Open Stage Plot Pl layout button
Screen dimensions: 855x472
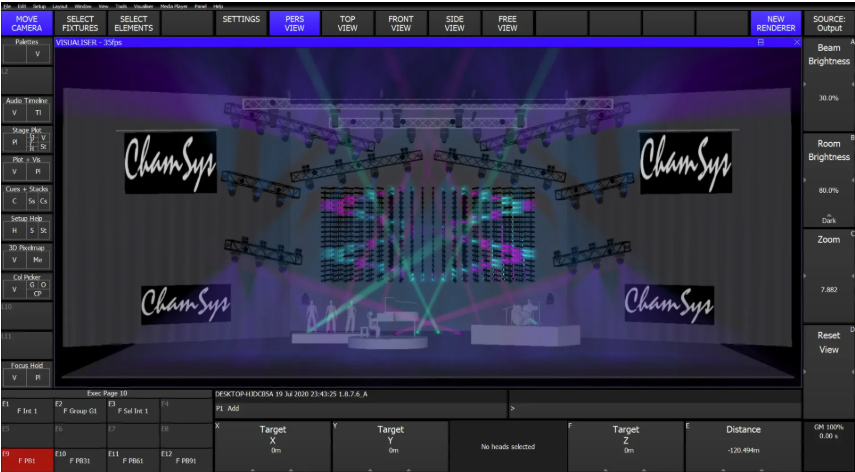(14, 142)
